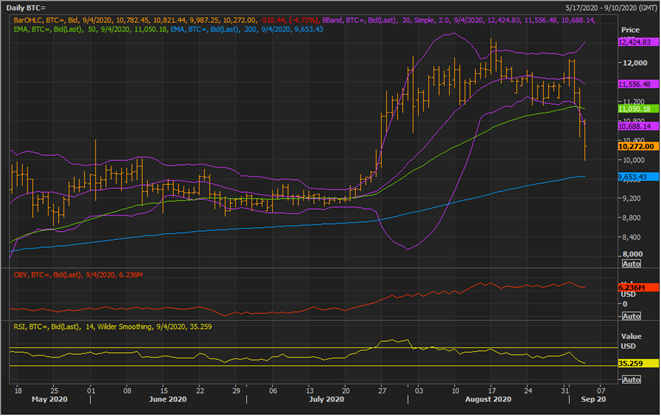Click the OBV panel's Auto button
661x416 pixels.
tap(631, 316)
